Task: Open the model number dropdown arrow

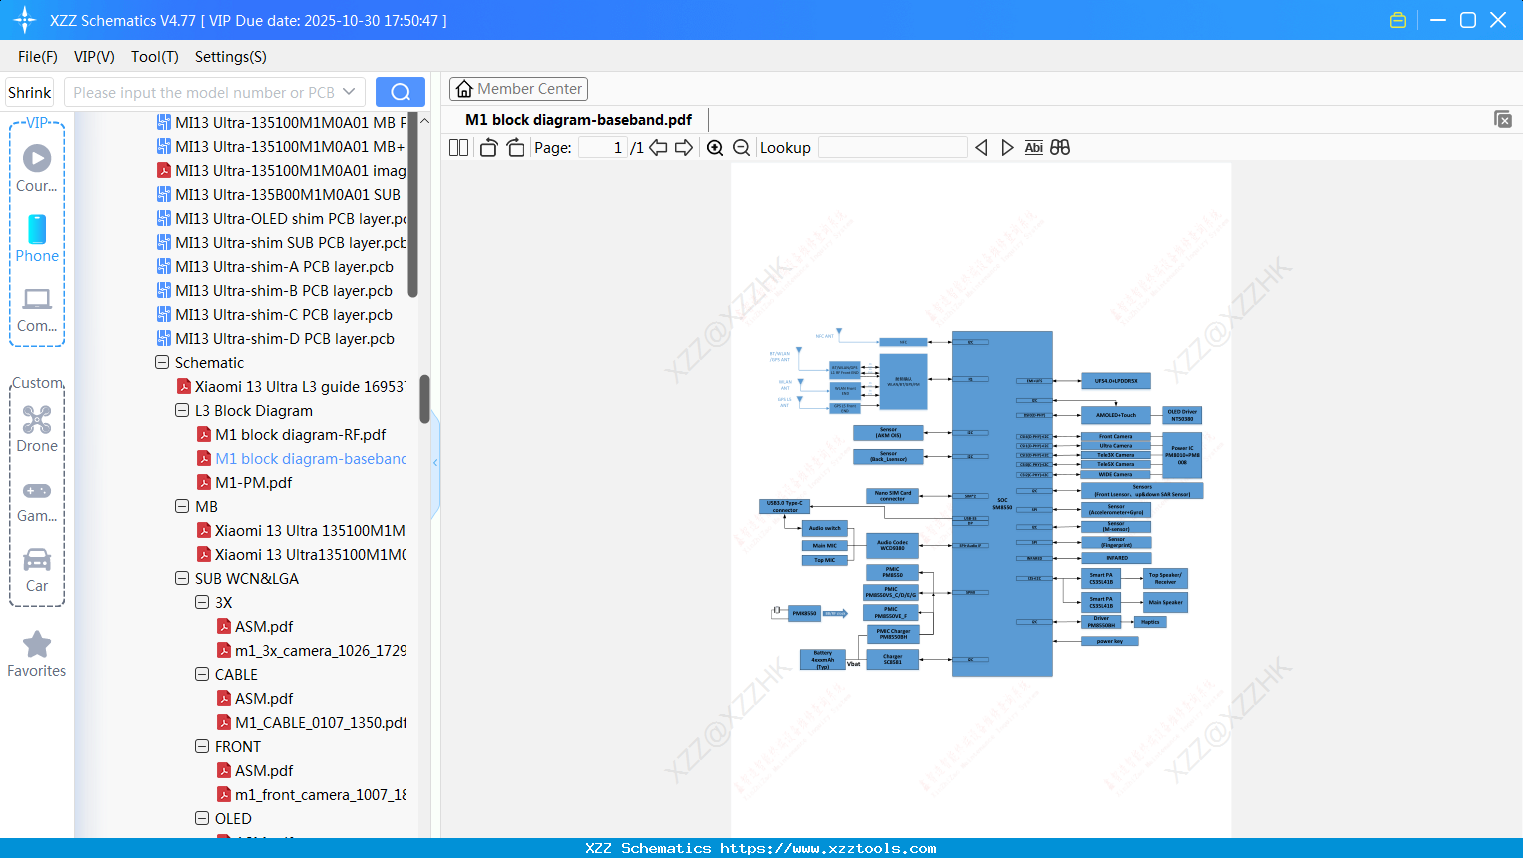Action: [x=350, y=91]
